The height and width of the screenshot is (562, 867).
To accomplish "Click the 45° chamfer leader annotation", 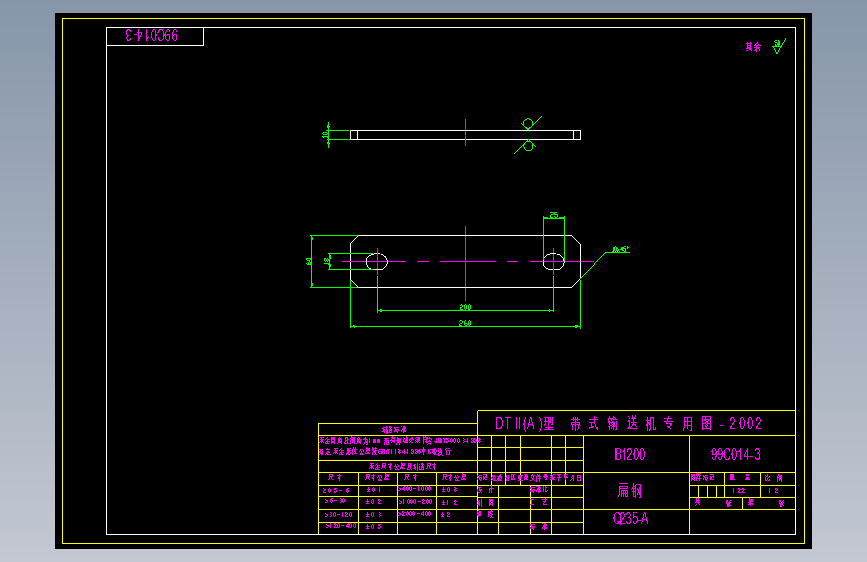I will [x=620, y=249].
